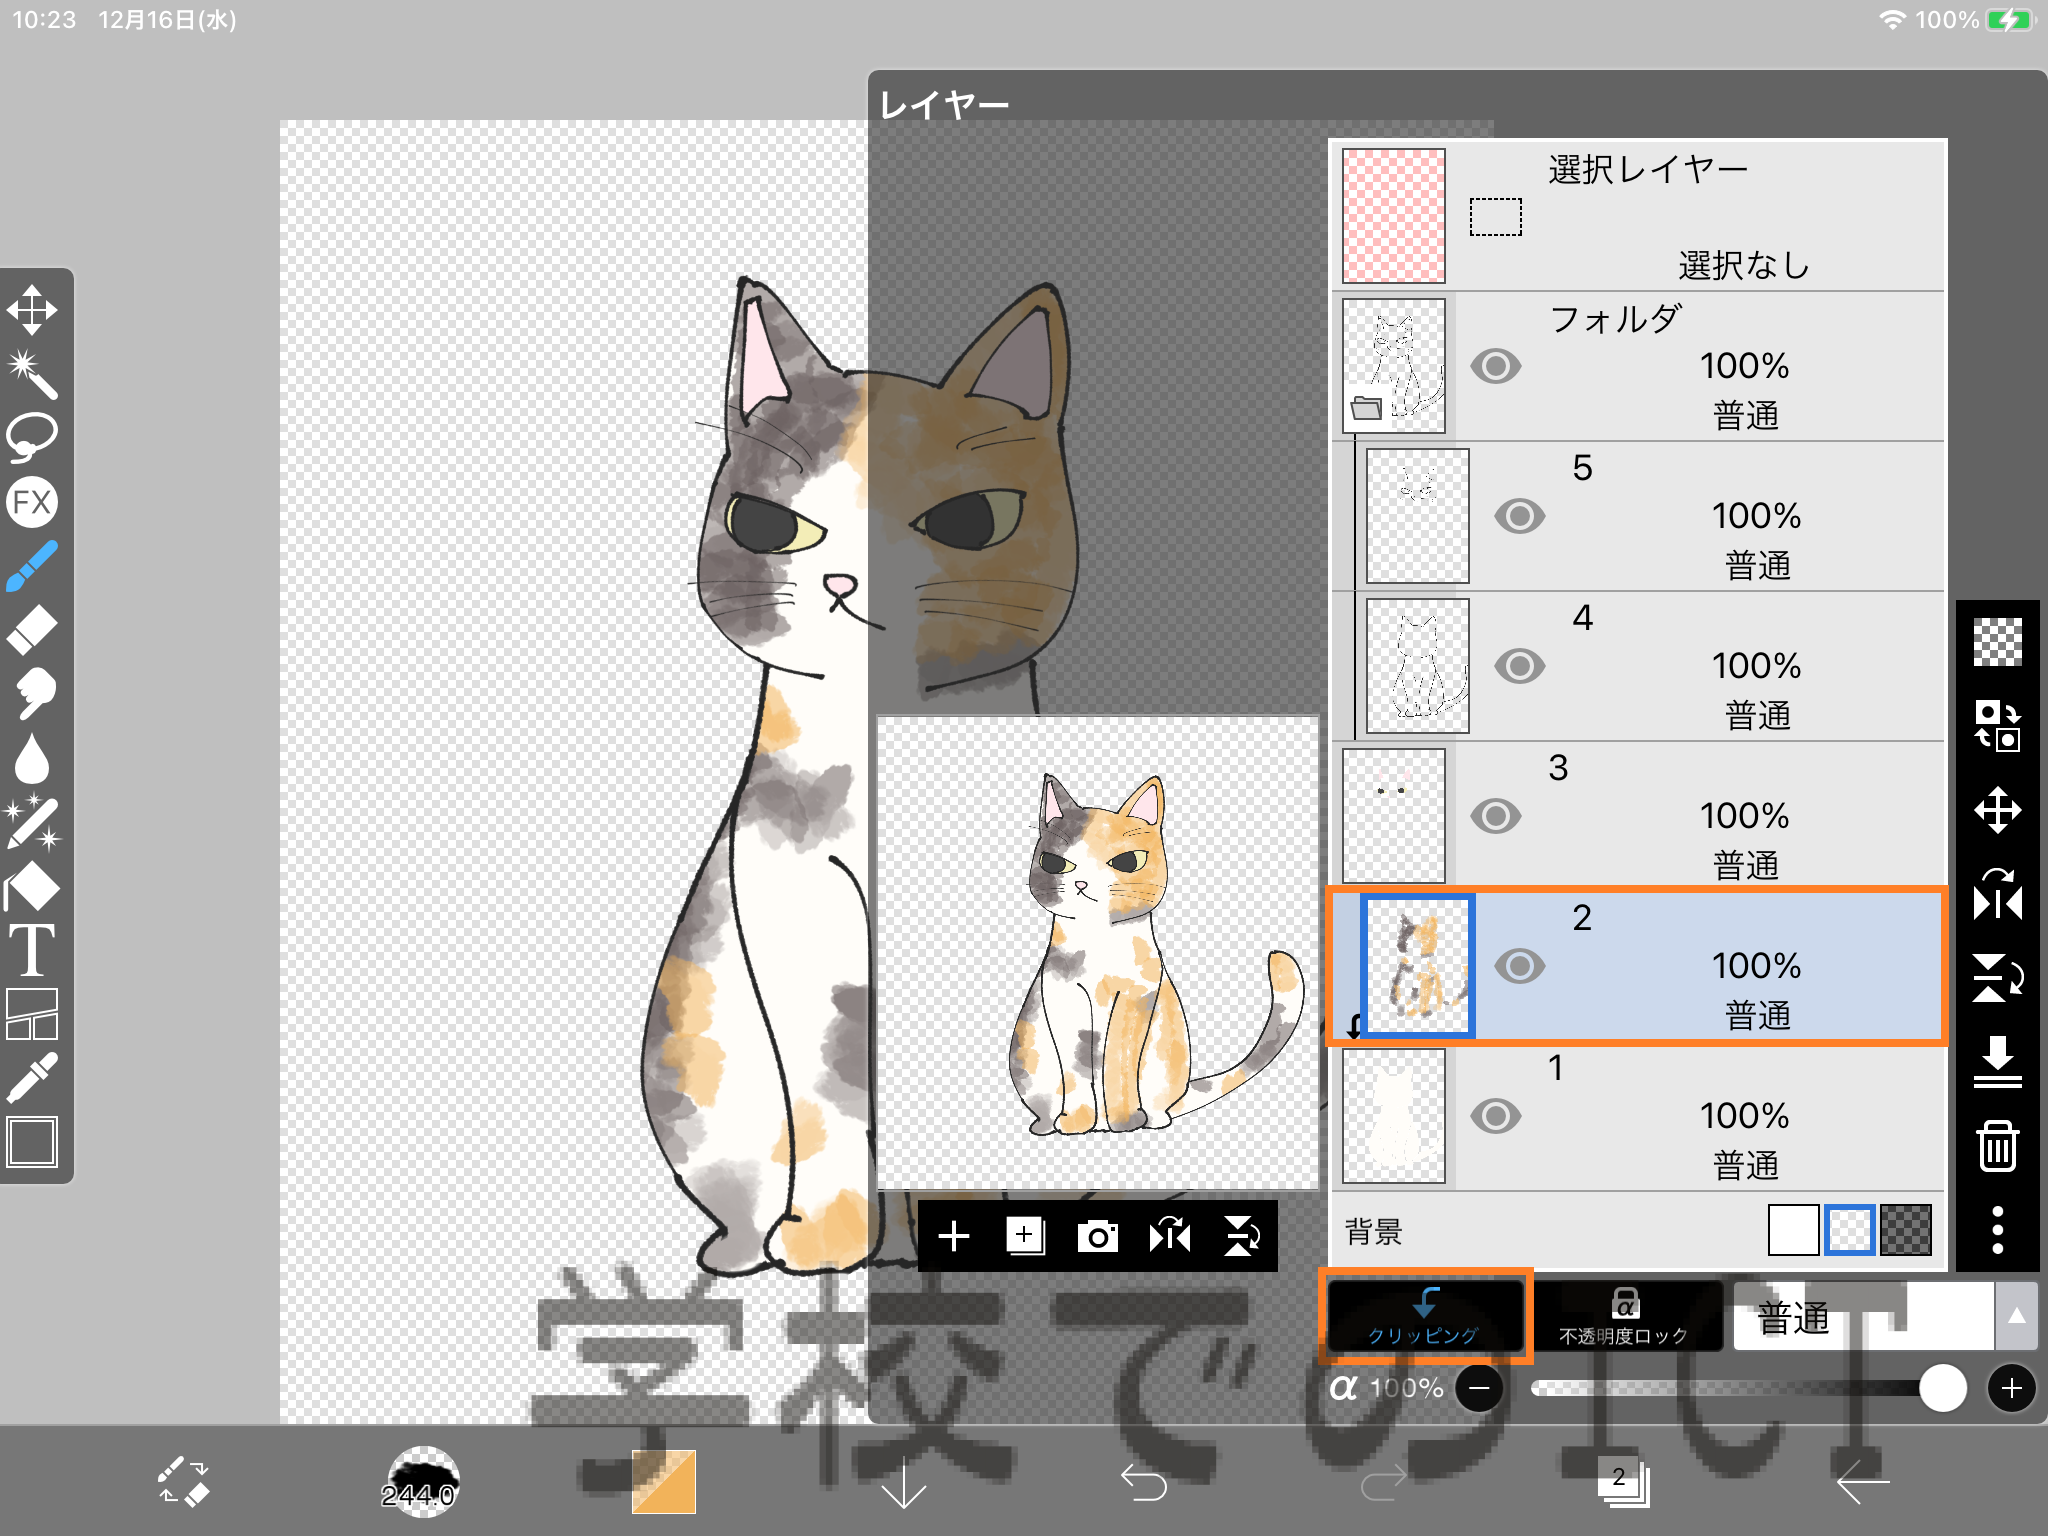Select light transparent background option
The width and height of the screenshot is (2048, 1536).
pyautogui.click(x=1849, y=1230)
